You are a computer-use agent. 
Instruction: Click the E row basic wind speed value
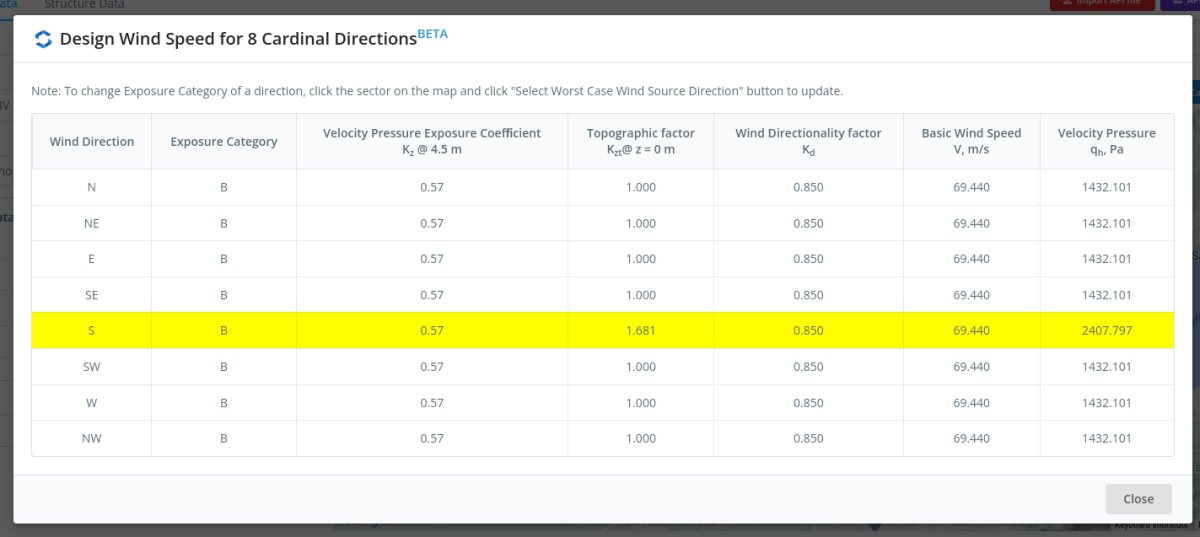(971, 259)
